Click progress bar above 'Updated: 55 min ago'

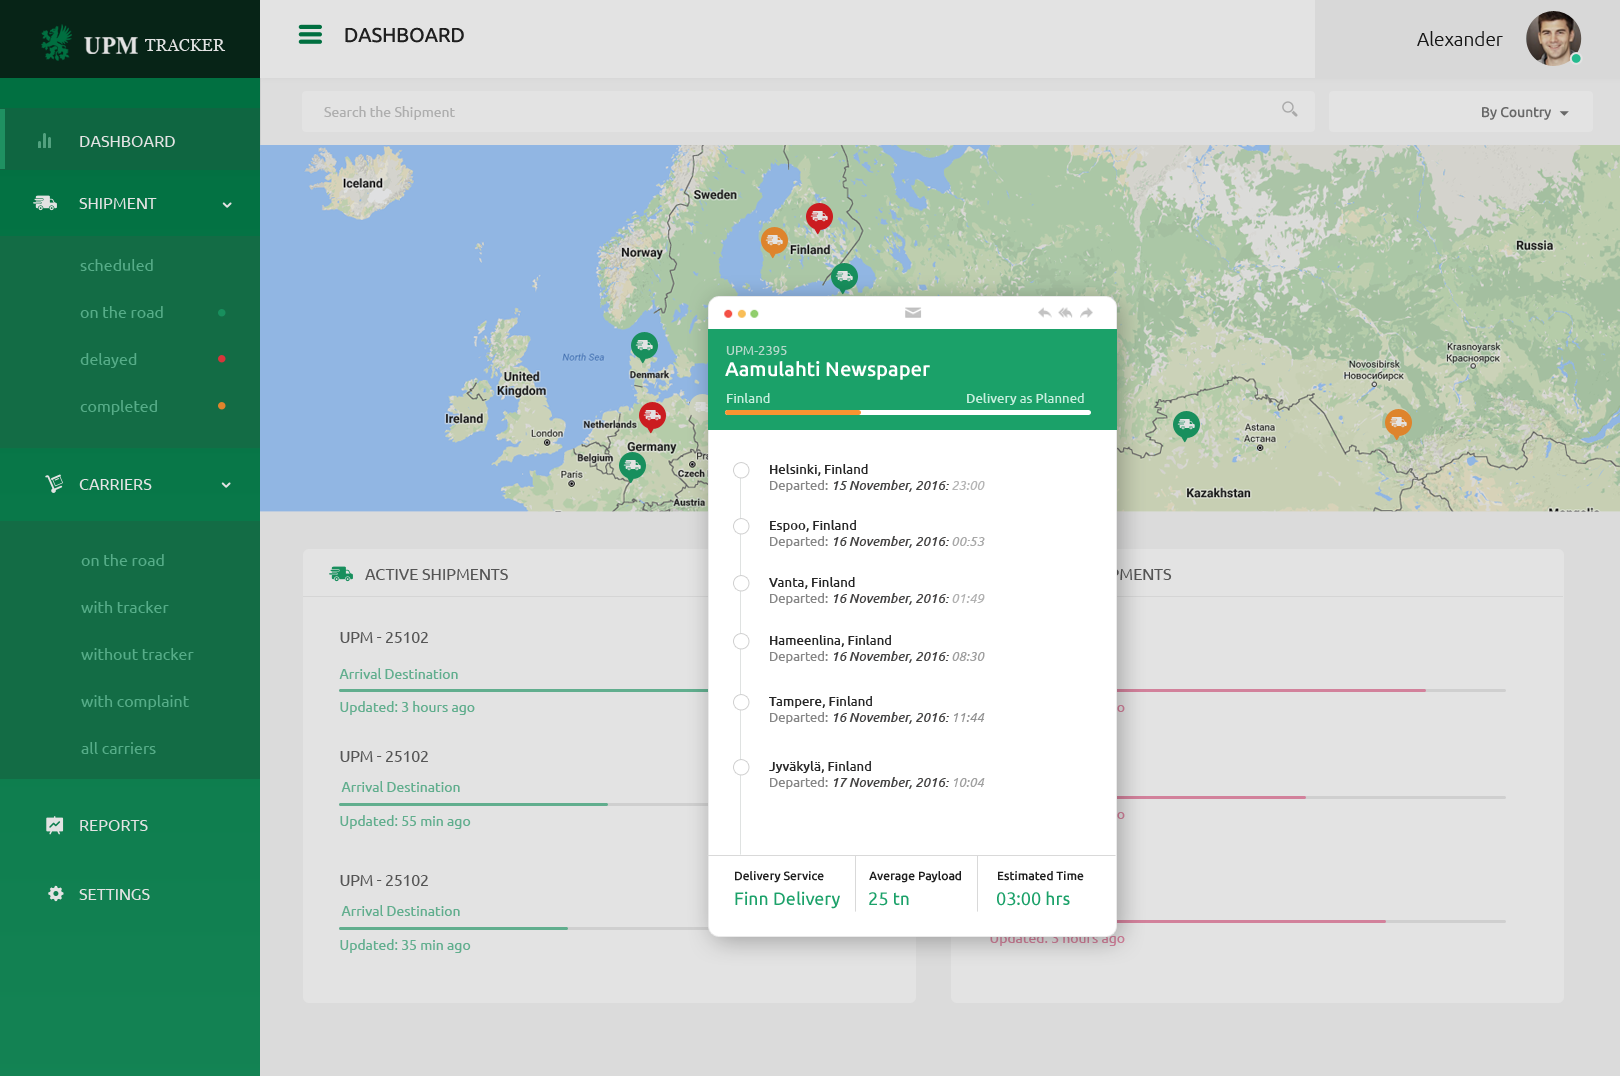point(525,804)
